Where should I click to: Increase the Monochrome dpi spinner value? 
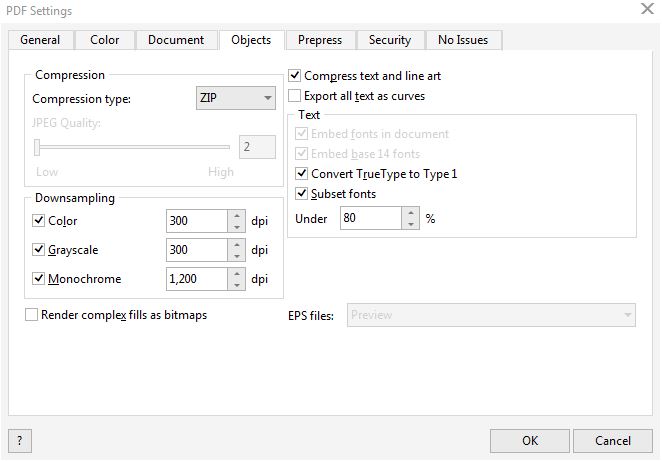[236, 273]
